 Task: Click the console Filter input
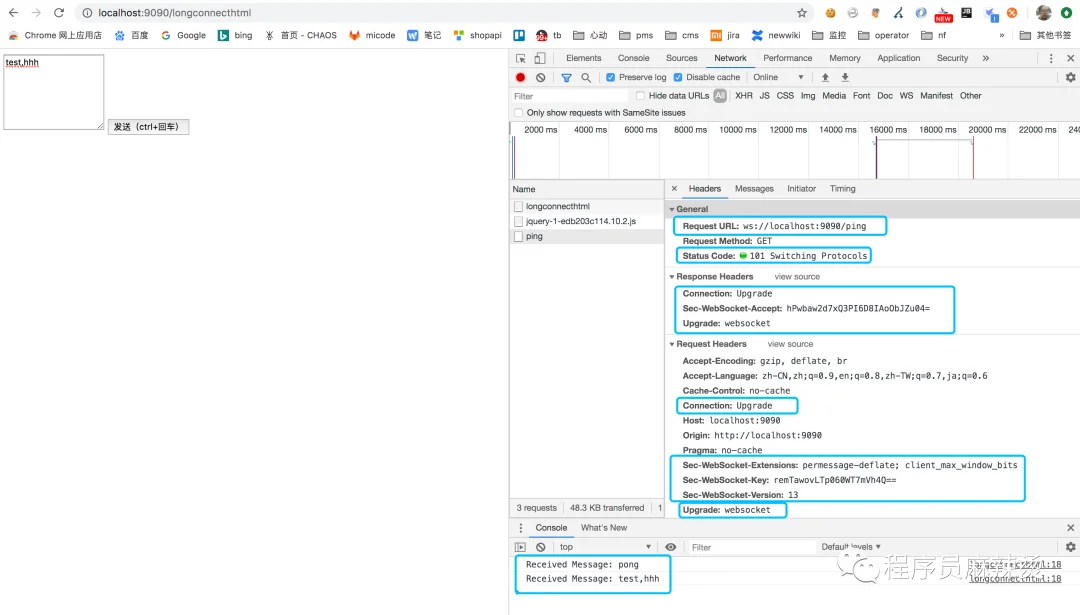[x=751, y=547]
